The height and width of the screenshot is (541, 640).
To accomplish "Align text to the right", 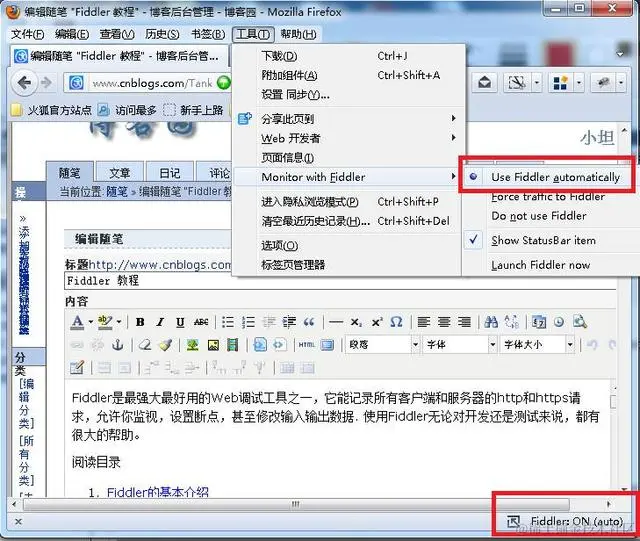I will tap(464, 322).
